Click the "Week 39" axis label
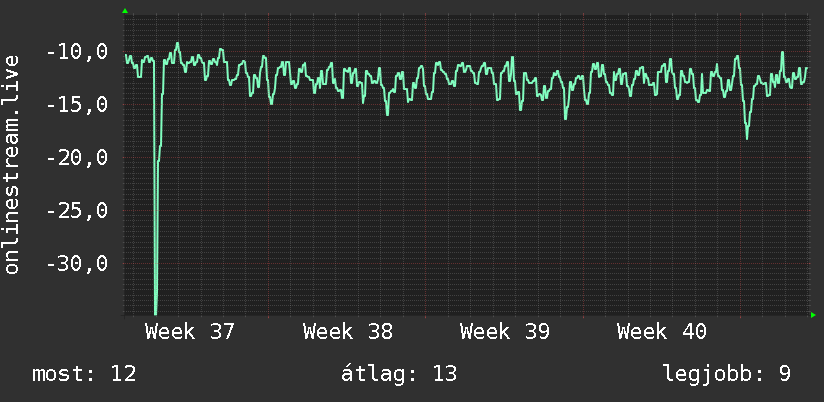This screenshot has height=402, width=824. pyautogui.click(x=504, y=332)
